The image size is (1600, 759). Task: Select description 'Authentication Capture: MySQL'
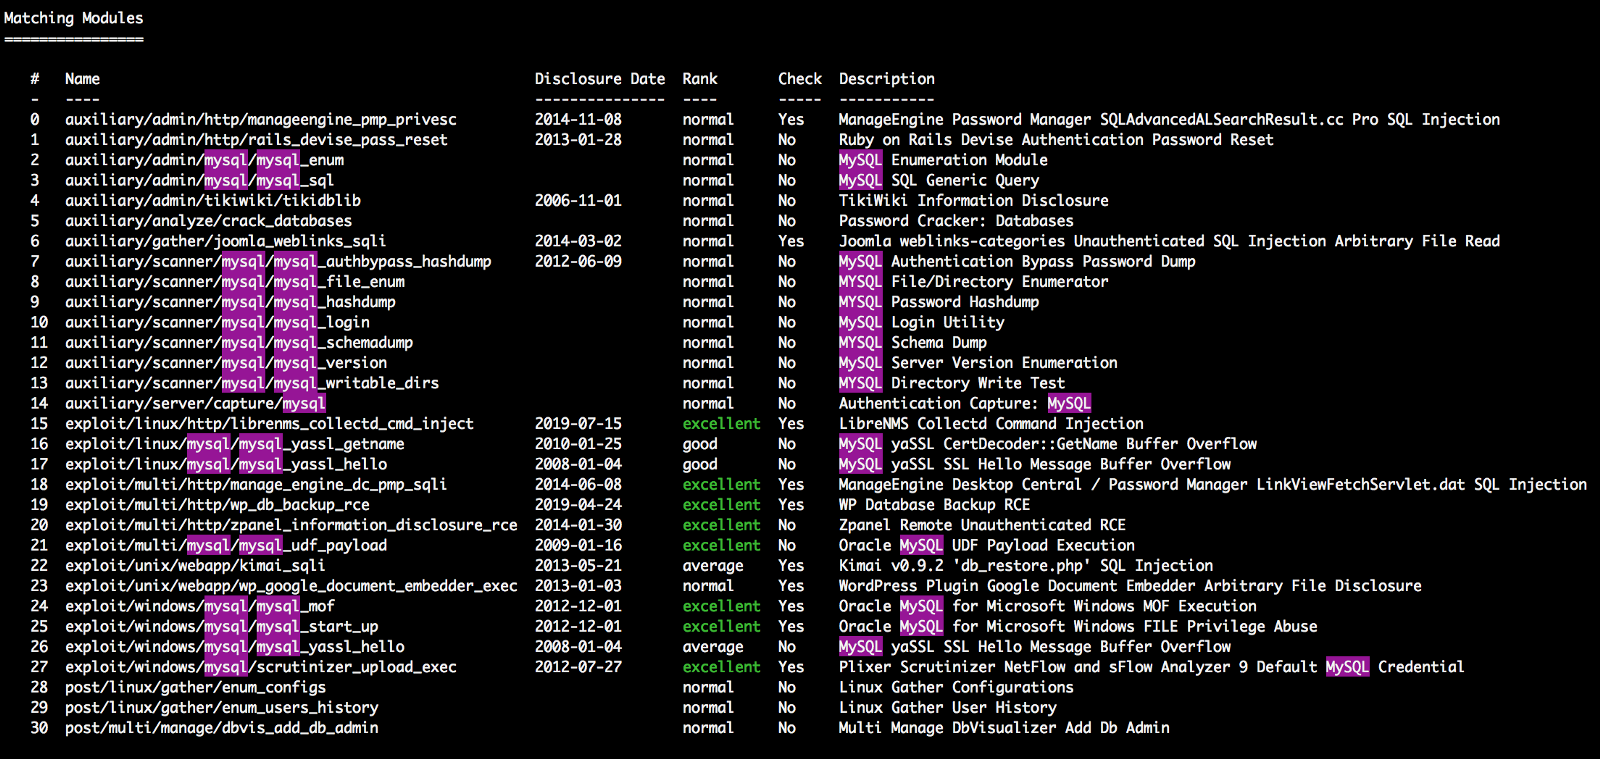[965, 404]
